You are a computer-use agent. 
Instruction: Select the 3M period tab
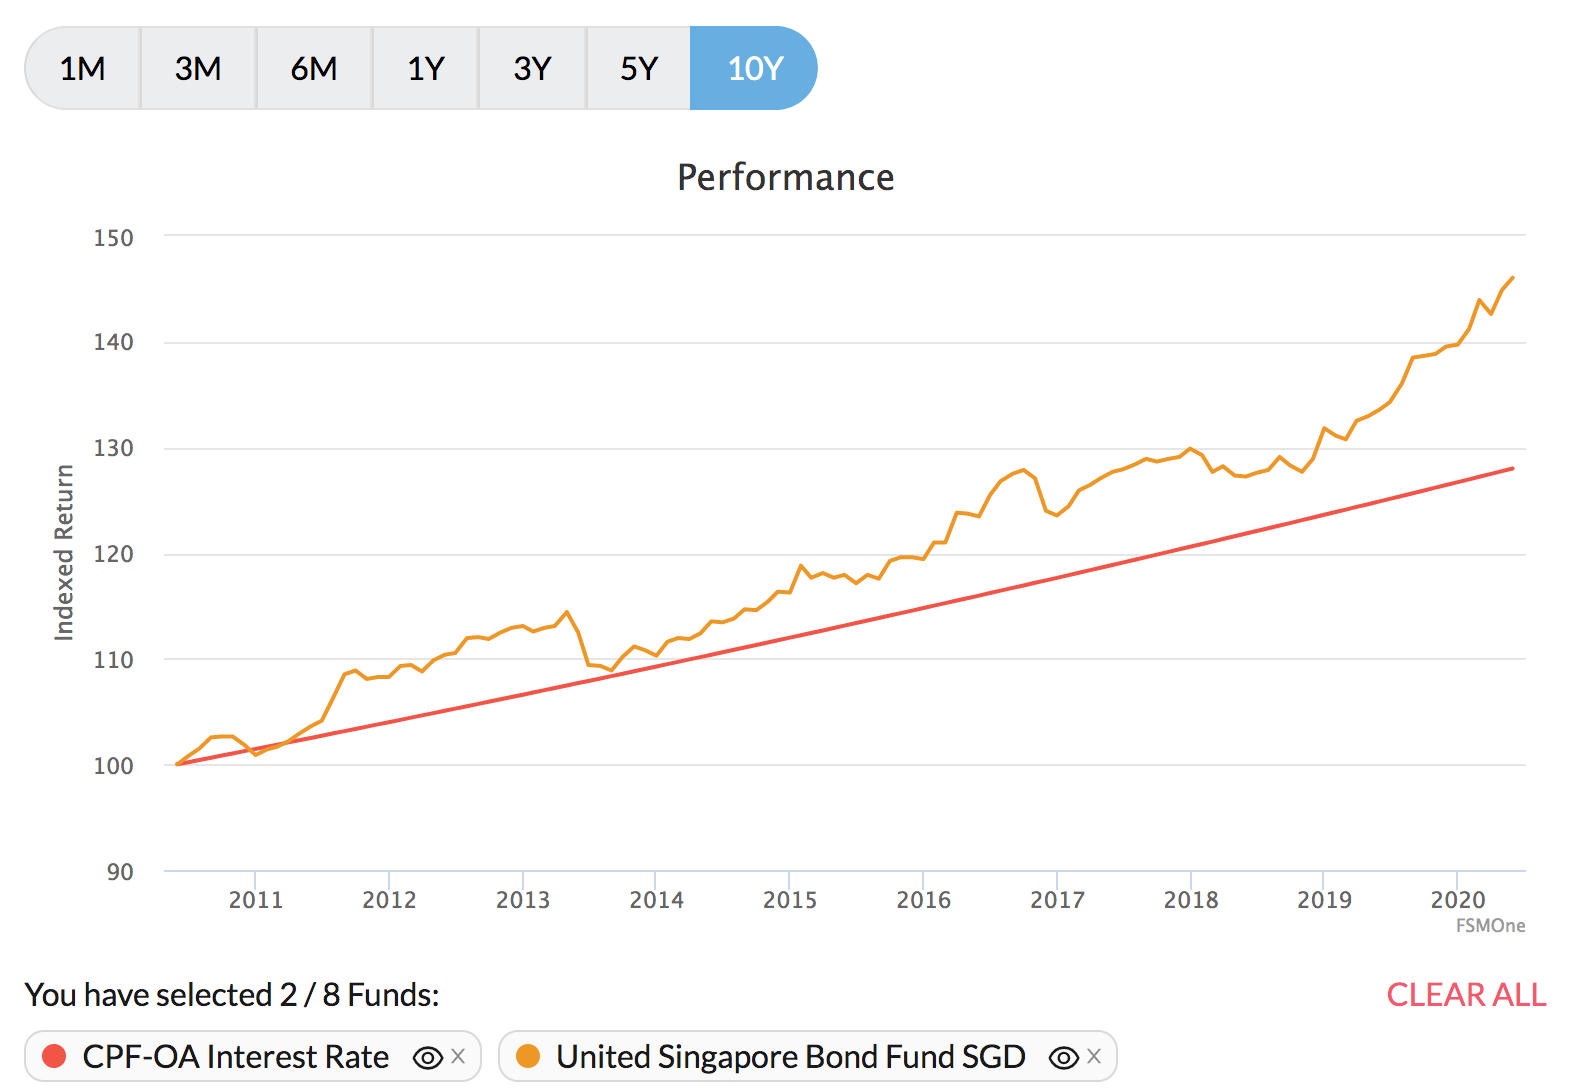coord(198,69)
